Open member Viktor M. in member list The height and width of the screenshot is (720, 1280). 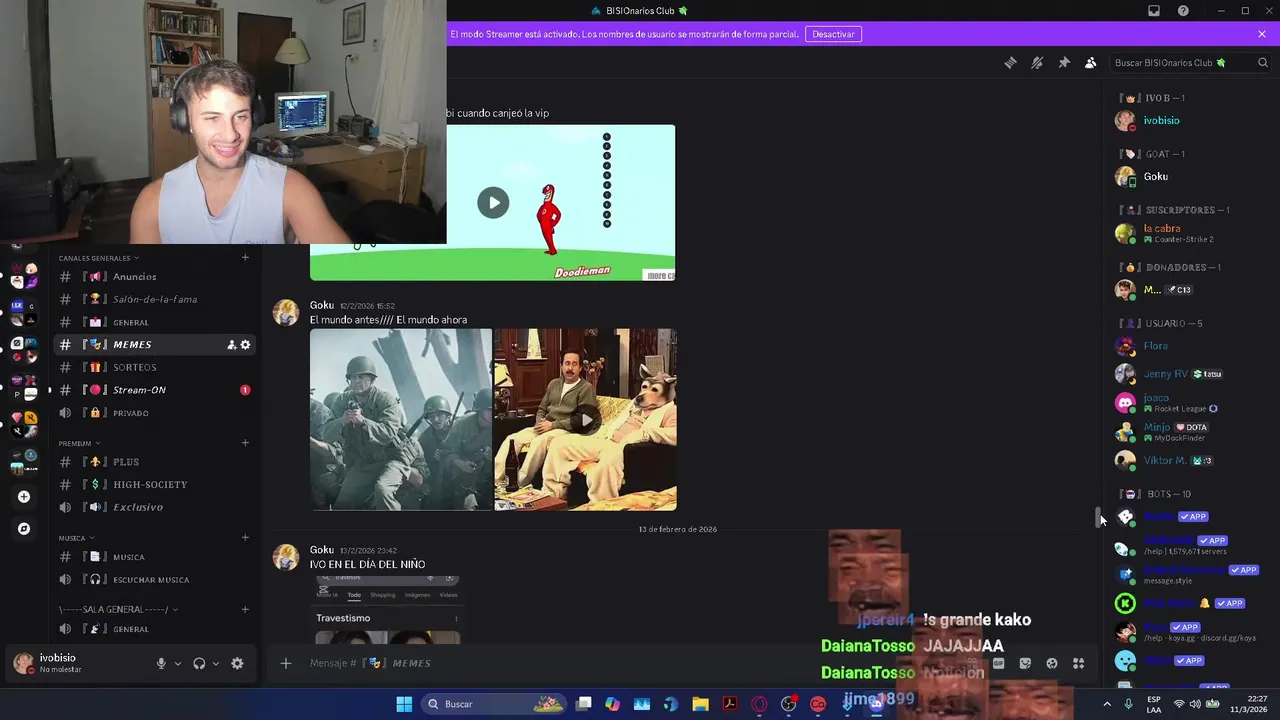coord(1190,460)
